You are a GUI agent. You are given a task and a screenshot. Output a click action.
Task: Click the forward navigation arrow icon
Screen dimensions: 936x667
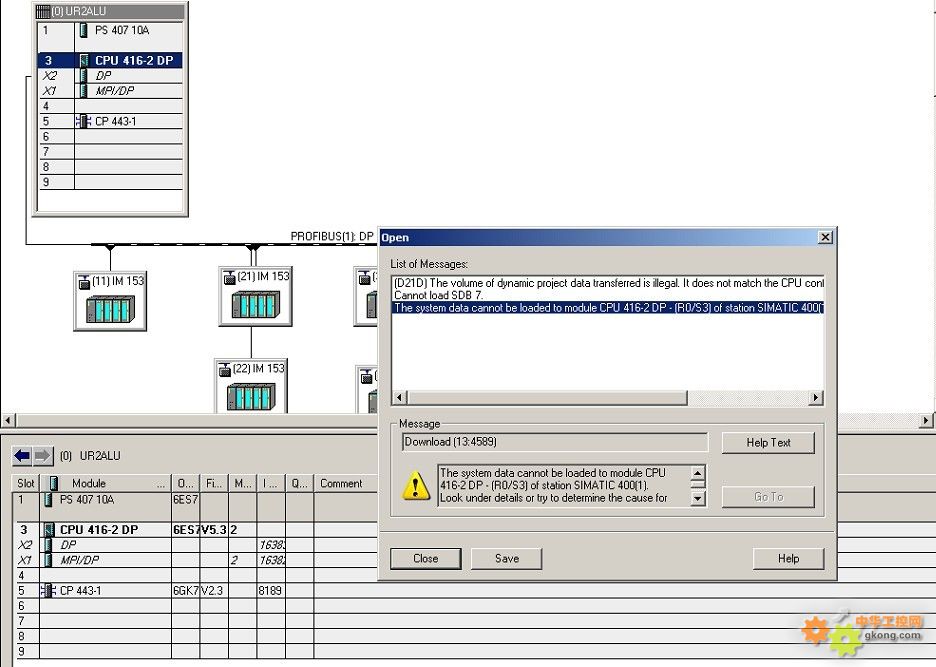pyautogui.click(x=42, y=456)
